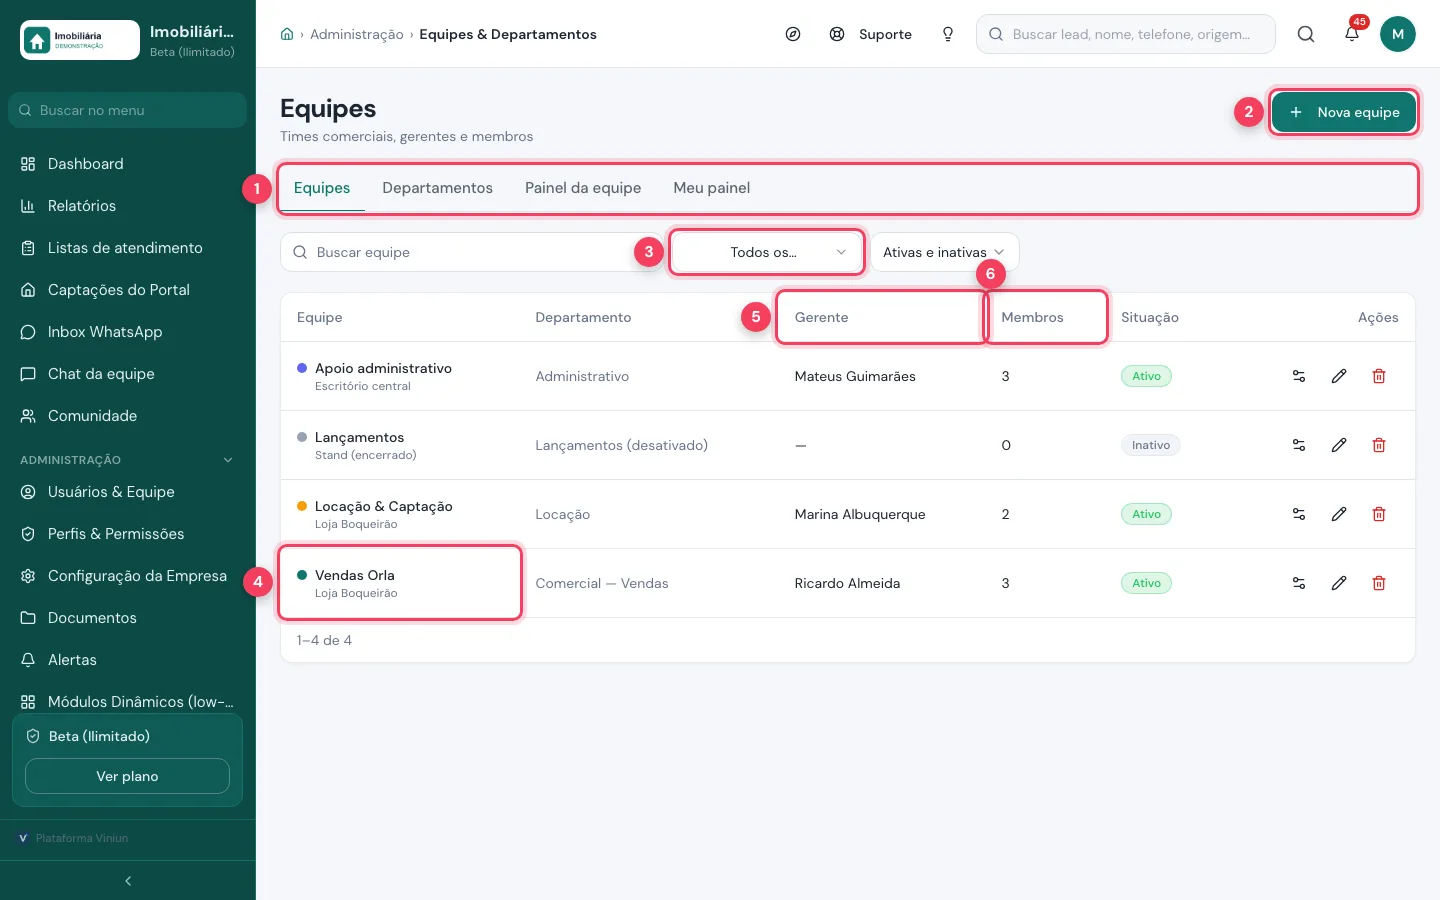Image resolution: width=1440 pixels, height=900 pixels.
Task: Click the magnifier search button in header
Action: point(1306,34)
